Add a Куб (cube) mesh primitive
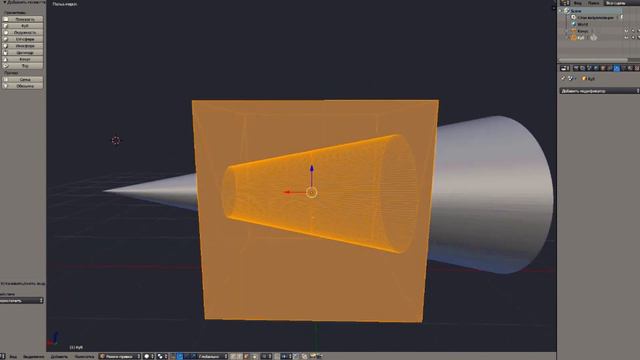The width and height of the screenshot is (640, 360). click(x=23, y=26)
